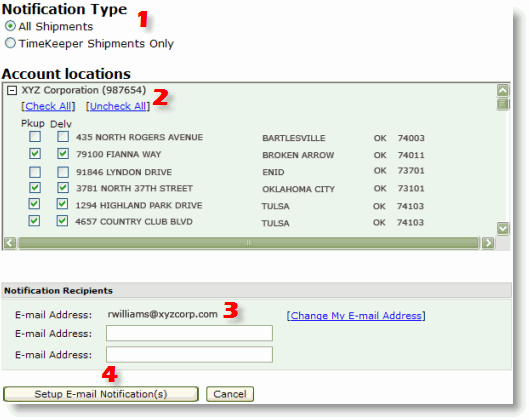The image size is (529, 420).
Task: Select the All Shipments radio button
Action: 10,26
